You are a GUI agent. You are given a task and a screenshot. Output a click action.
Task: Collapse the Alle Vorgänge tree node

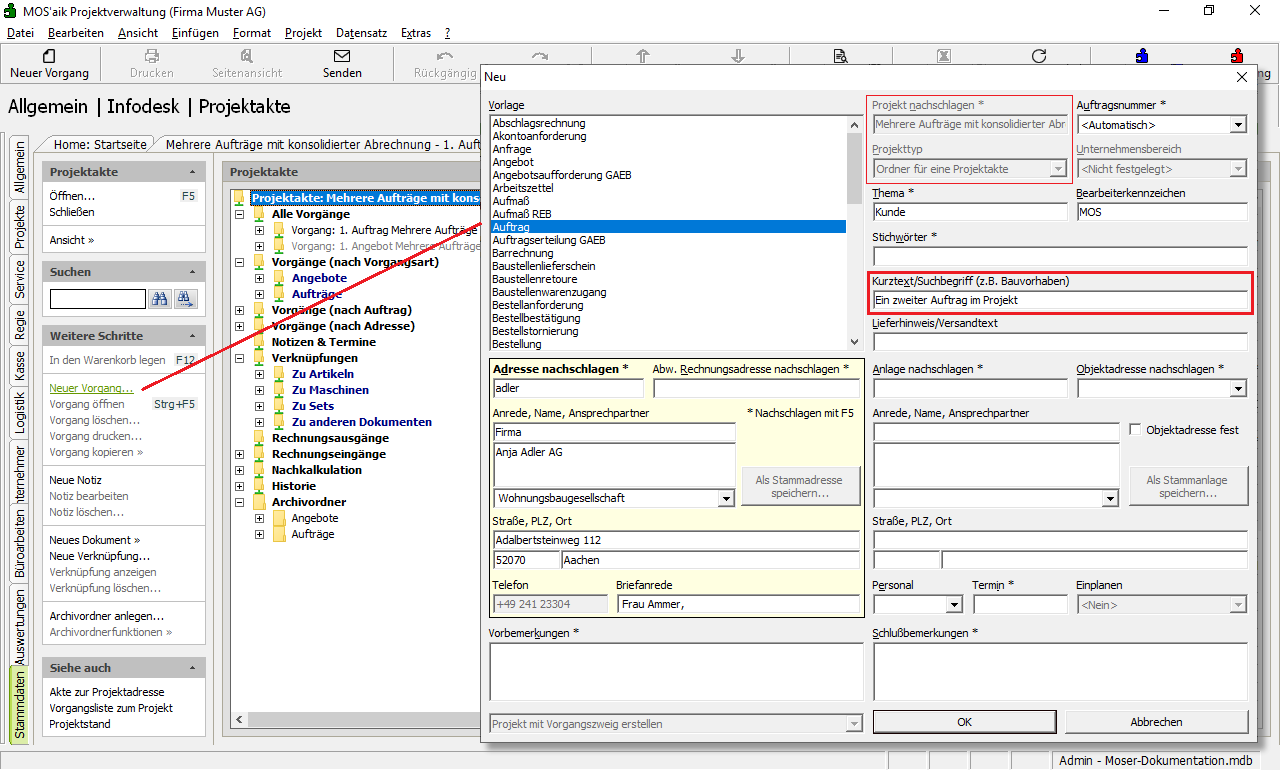[x=239, y=214]
